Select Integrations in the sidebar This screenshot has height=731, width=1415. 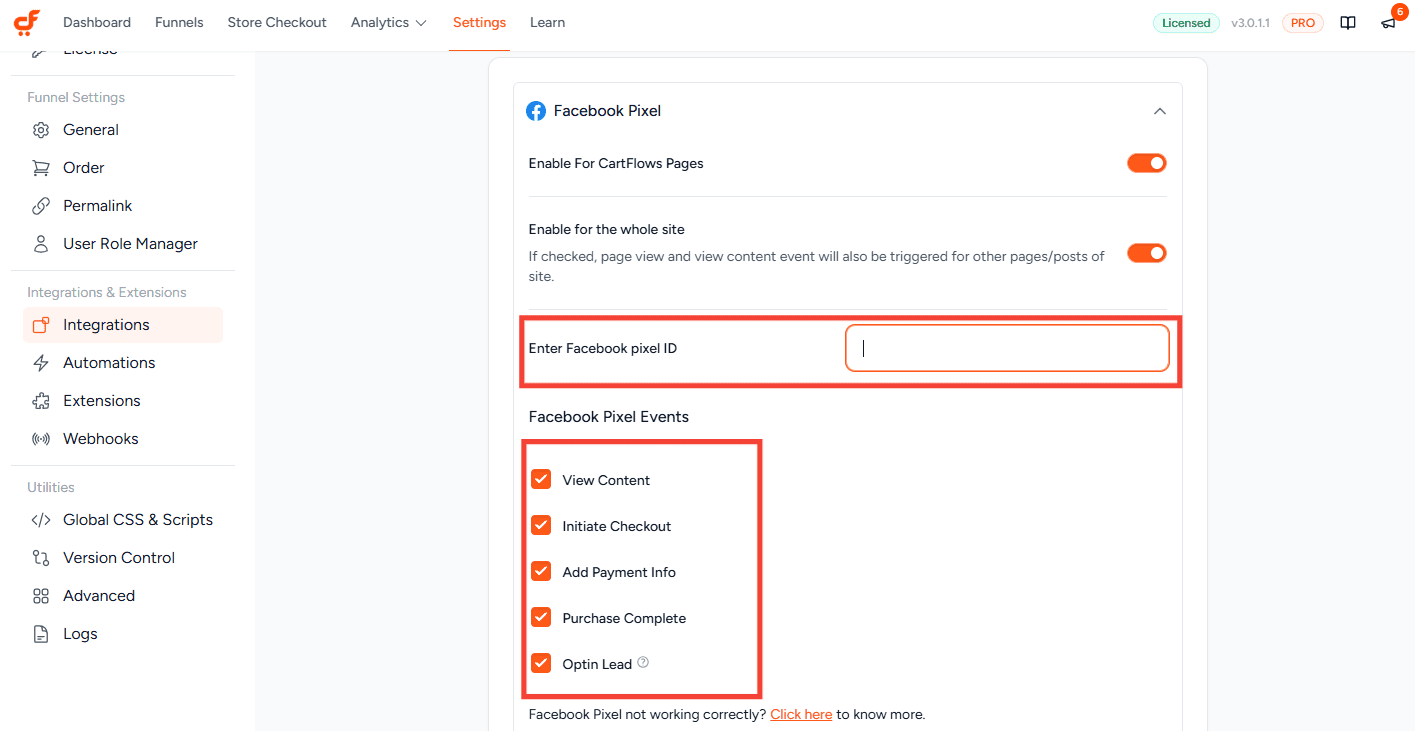[123, 325]
